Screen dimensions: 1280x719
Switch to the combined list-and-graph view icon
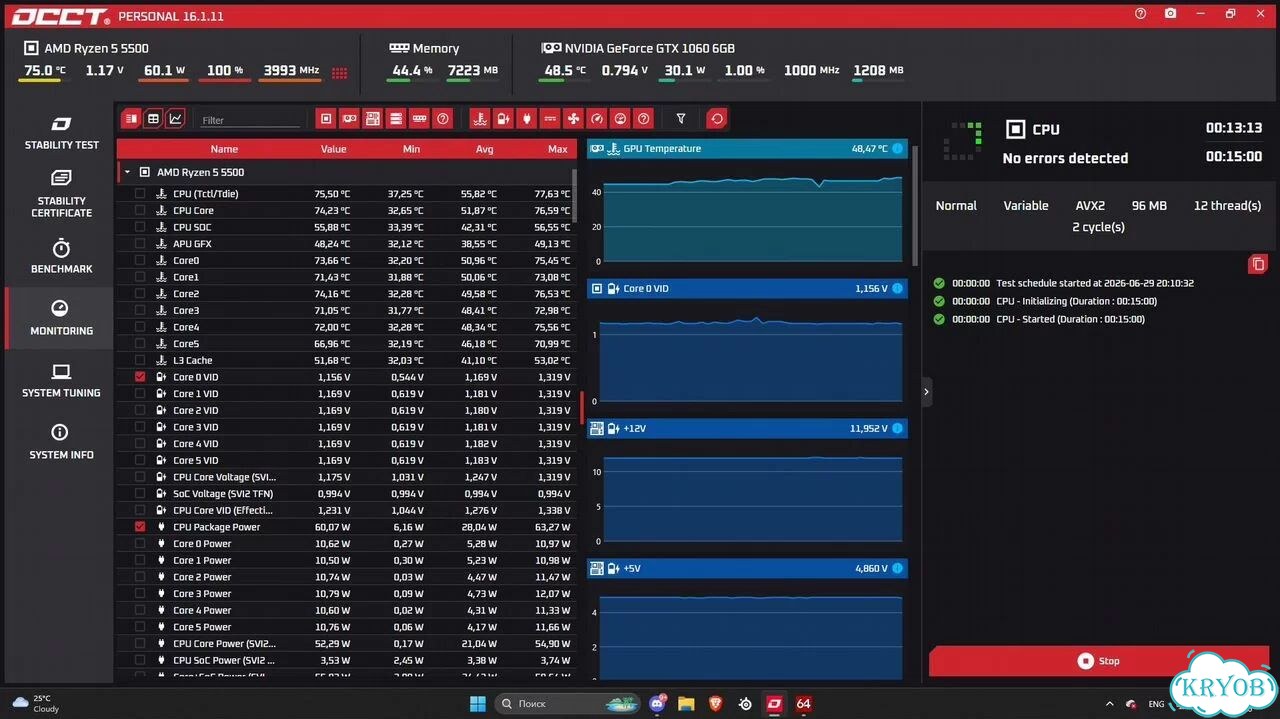[x=131, y=119]
